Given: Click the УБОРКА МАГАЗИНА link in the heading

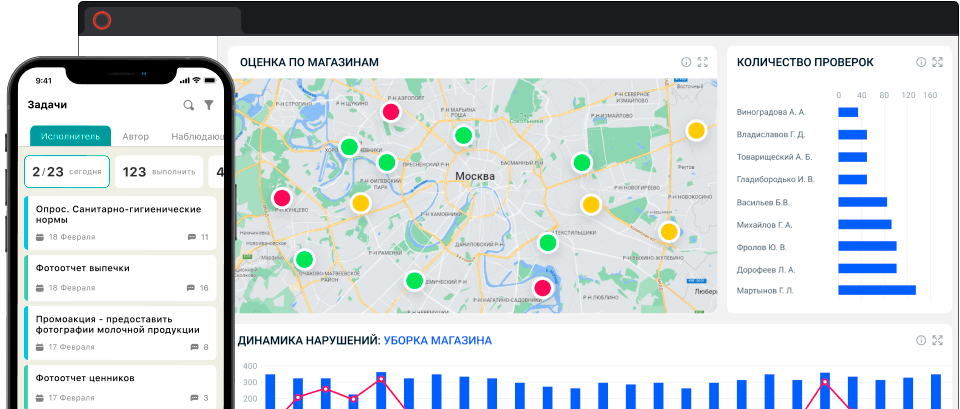Looking at the screenshot, I should (x=438, y=340).
